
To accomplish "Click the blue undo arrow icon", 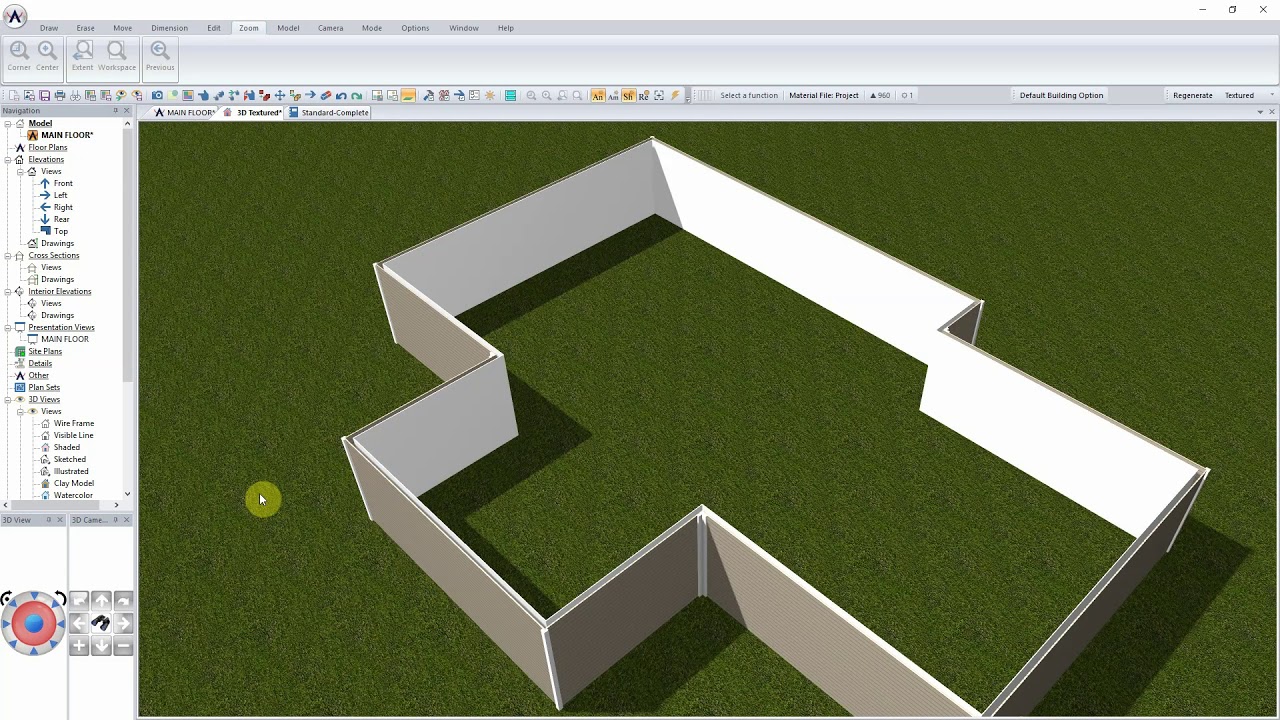I will click(341, 95).
